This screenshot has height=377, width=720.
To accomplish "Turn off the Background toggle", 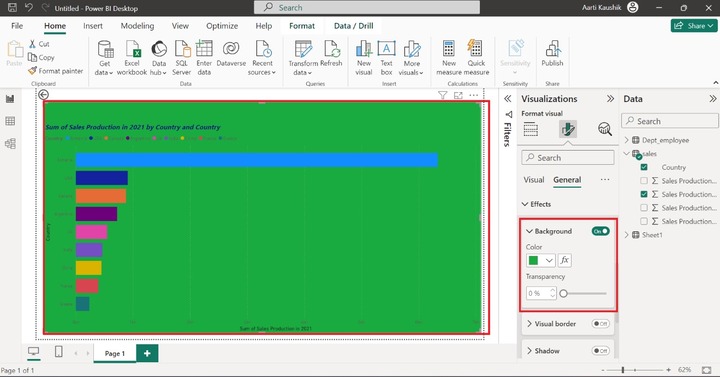I will [601, 231].
